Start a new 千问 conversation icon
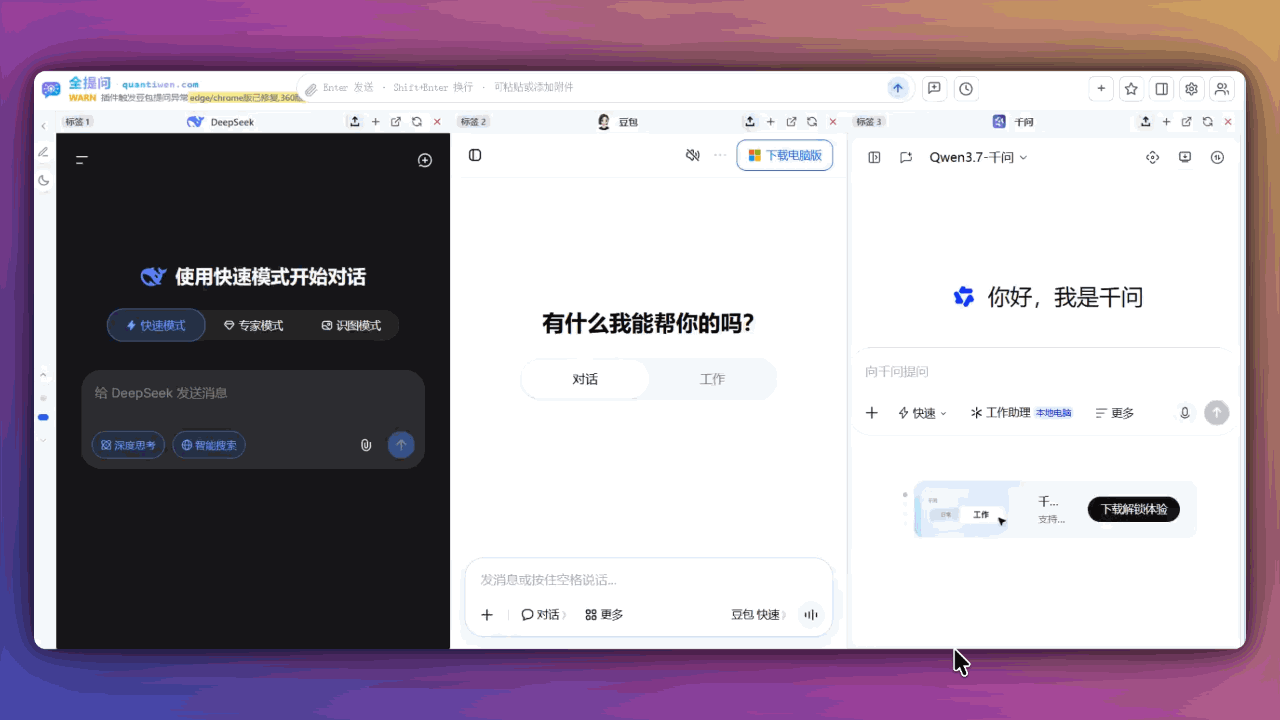 (x=906, y=157)
